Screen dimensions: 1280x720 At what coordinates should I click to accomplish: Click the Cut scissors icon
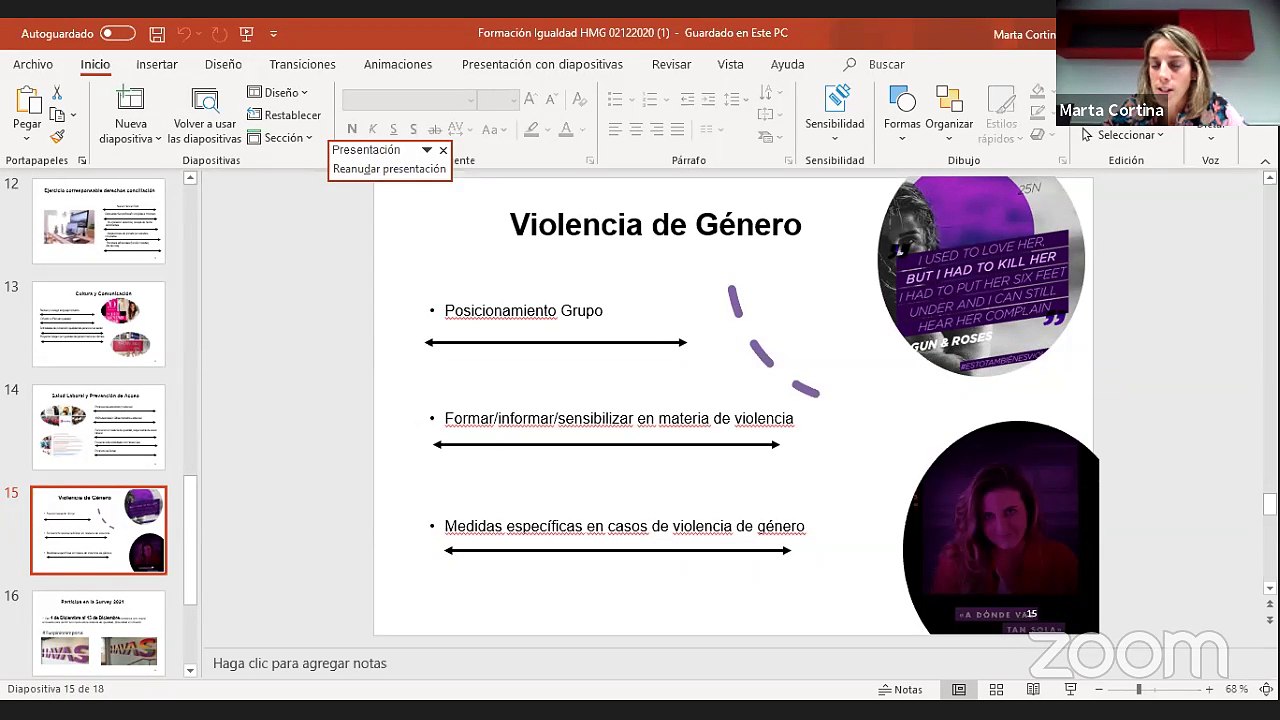click(57, 93)
